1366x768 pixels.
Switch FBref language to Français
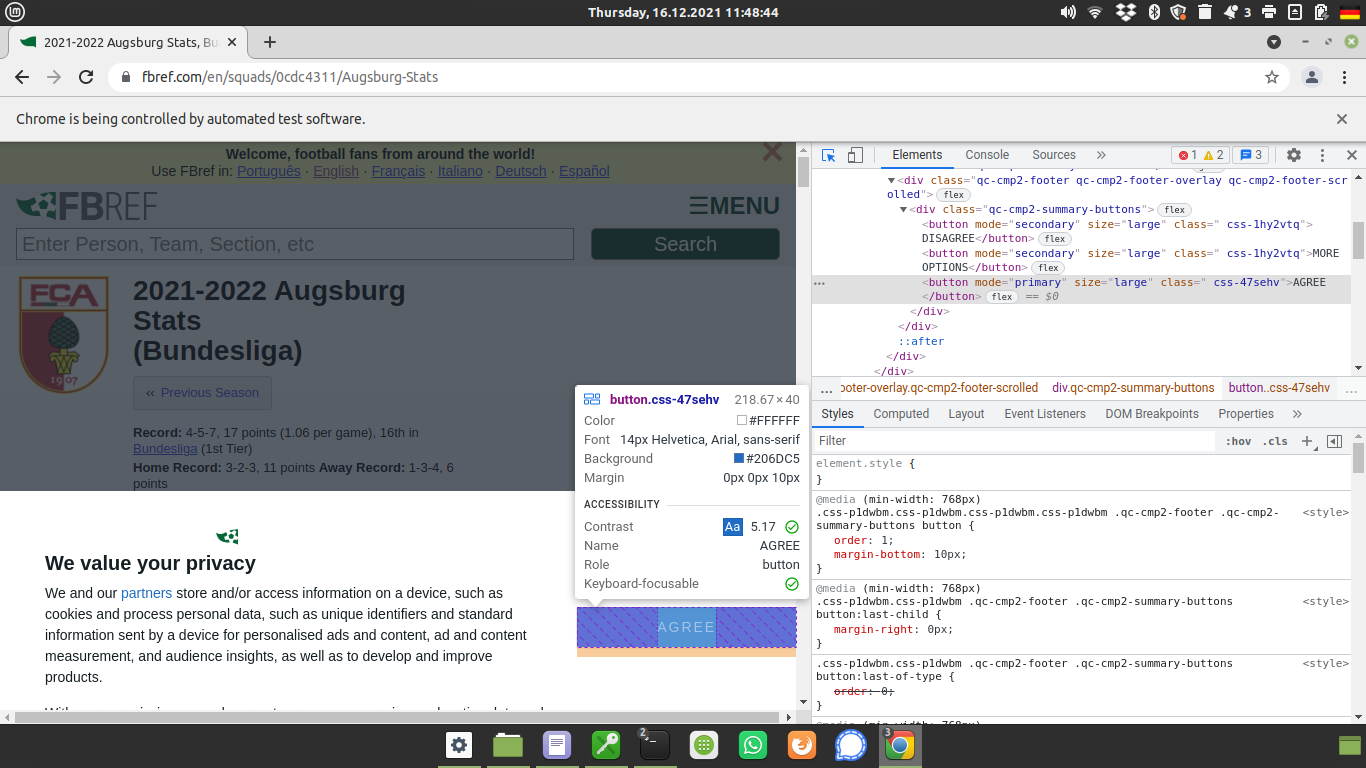pyautogui.click(x=398, y=171)
